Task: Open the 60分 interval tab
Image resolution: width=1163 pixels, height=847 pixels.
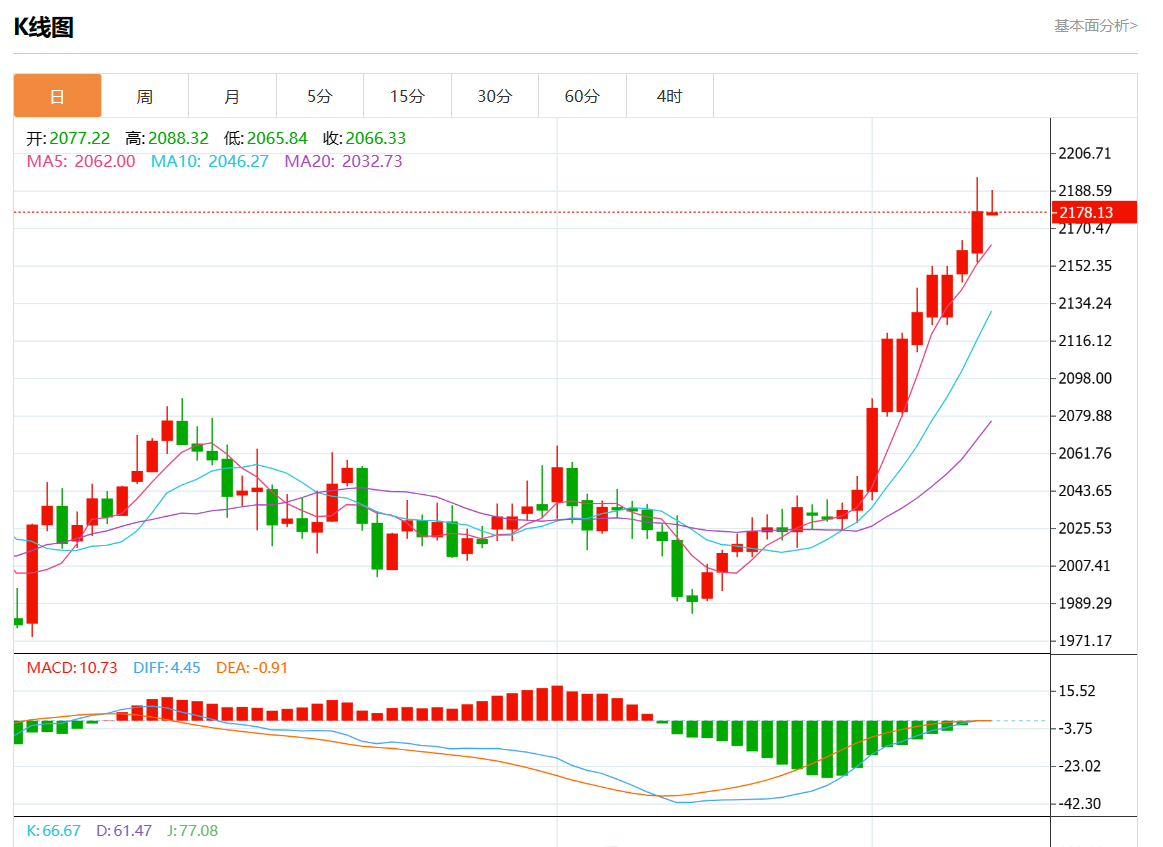Action: (x=582, y=96)
